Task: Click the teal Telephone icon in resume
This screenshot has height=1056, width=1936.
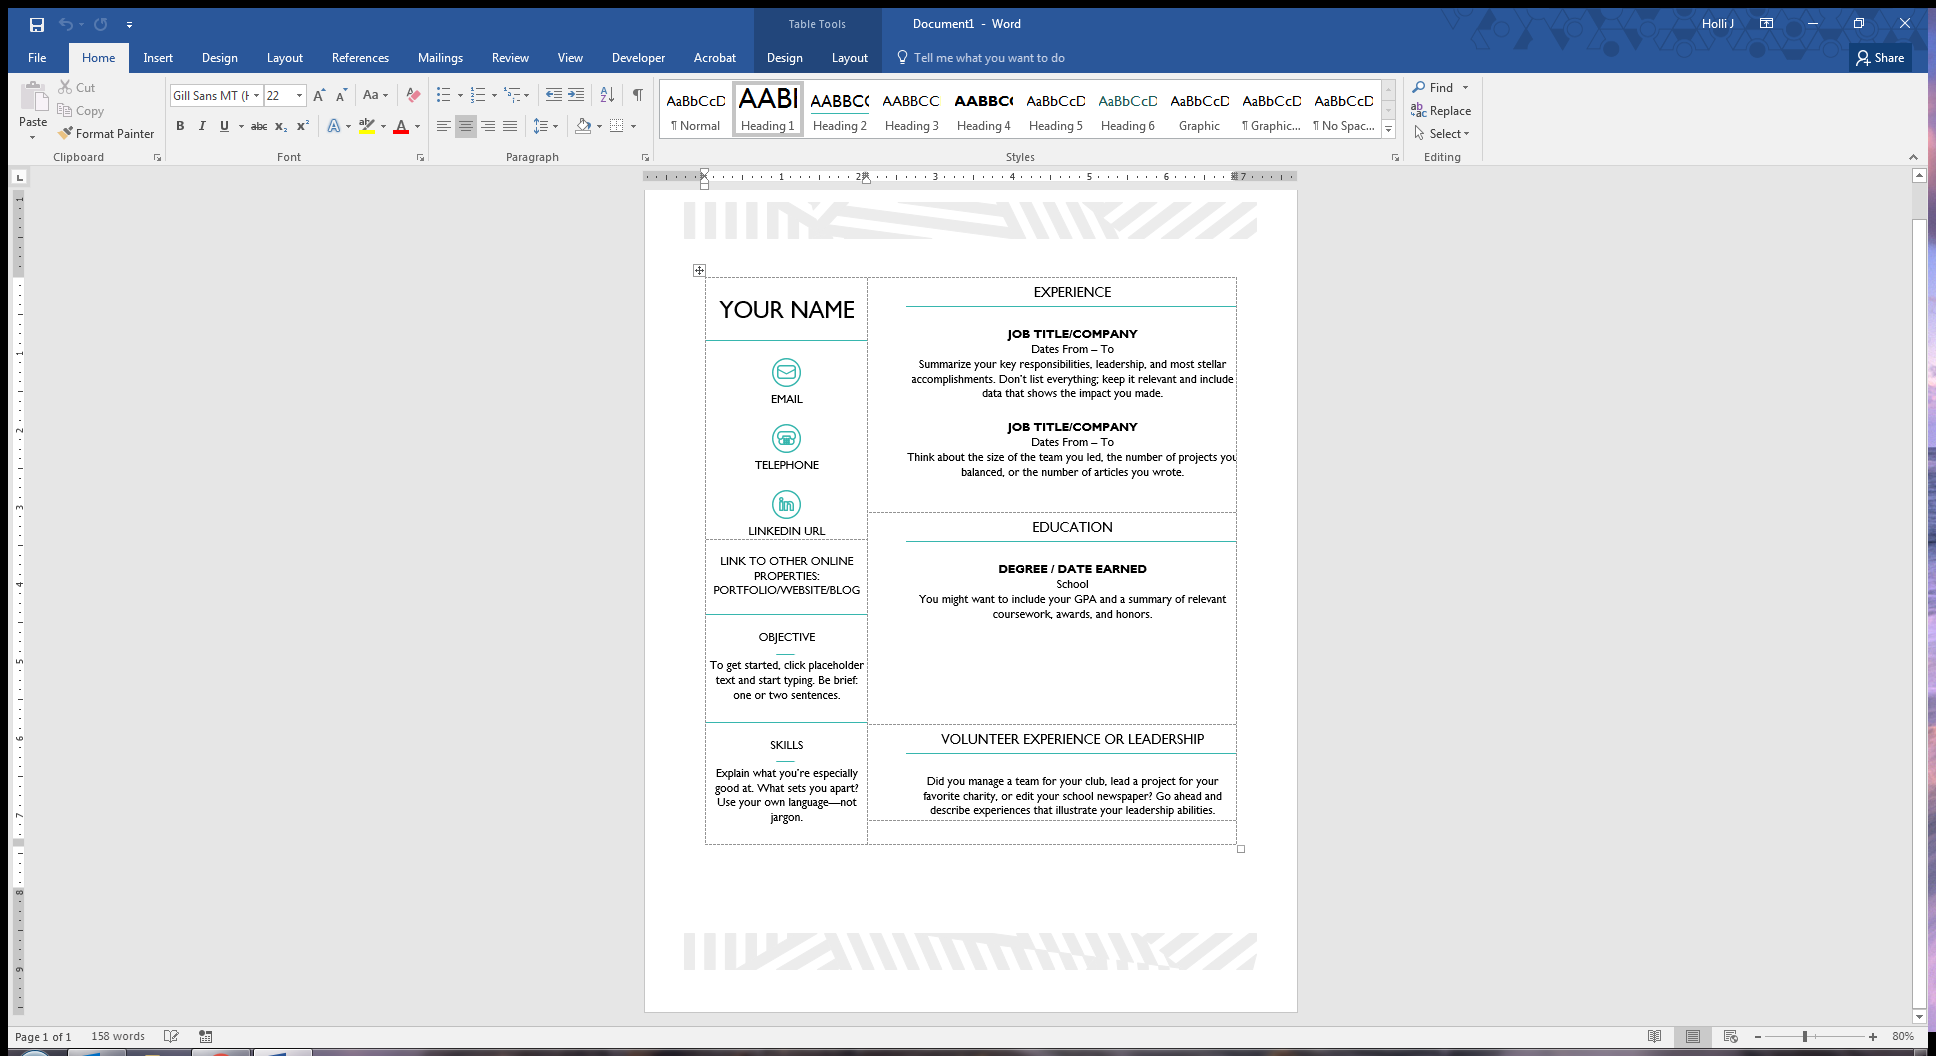Action: (786, 438)
